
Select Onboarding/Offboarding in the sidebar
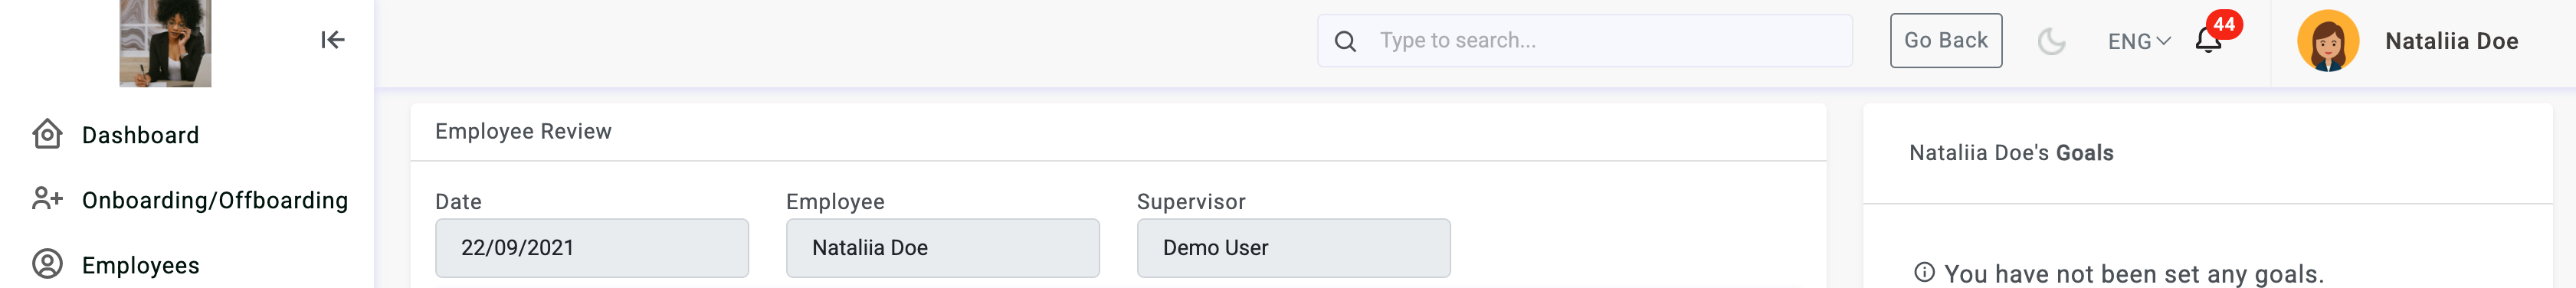point(215,200)
